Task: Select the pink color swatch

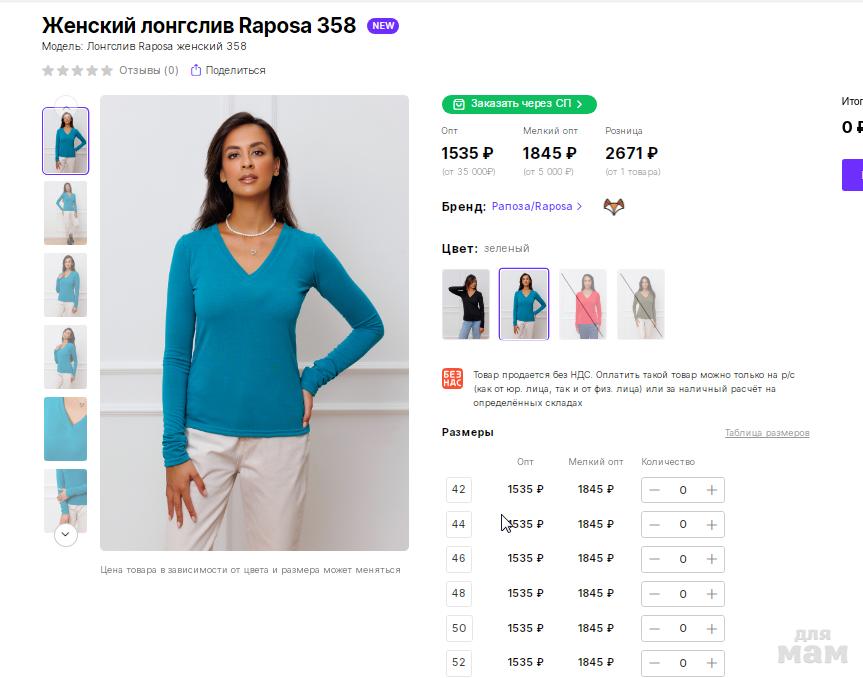Action: [582, 304]
